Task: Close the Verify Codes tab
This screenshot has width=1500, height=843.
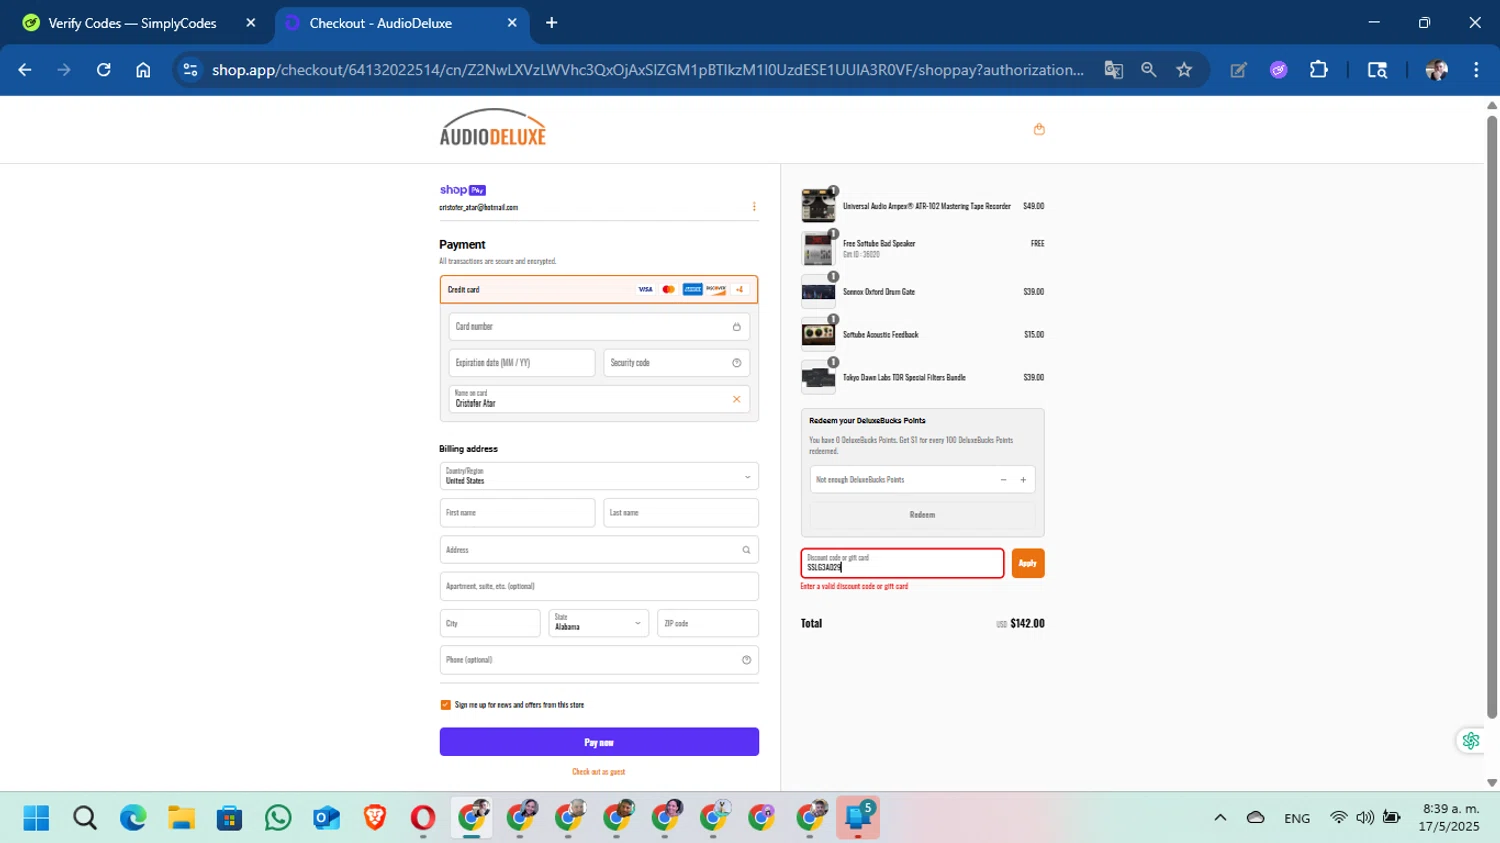Action: tap(251, 23)
